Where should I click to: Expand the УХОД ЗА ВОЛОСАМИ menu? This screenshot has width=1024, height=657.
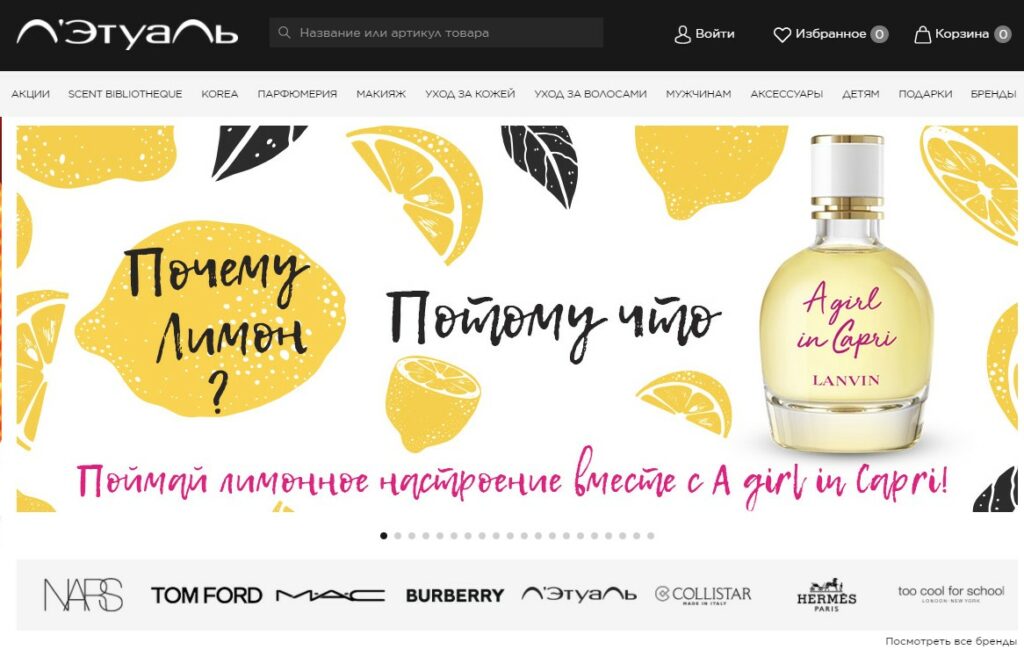tap(590, 94)
